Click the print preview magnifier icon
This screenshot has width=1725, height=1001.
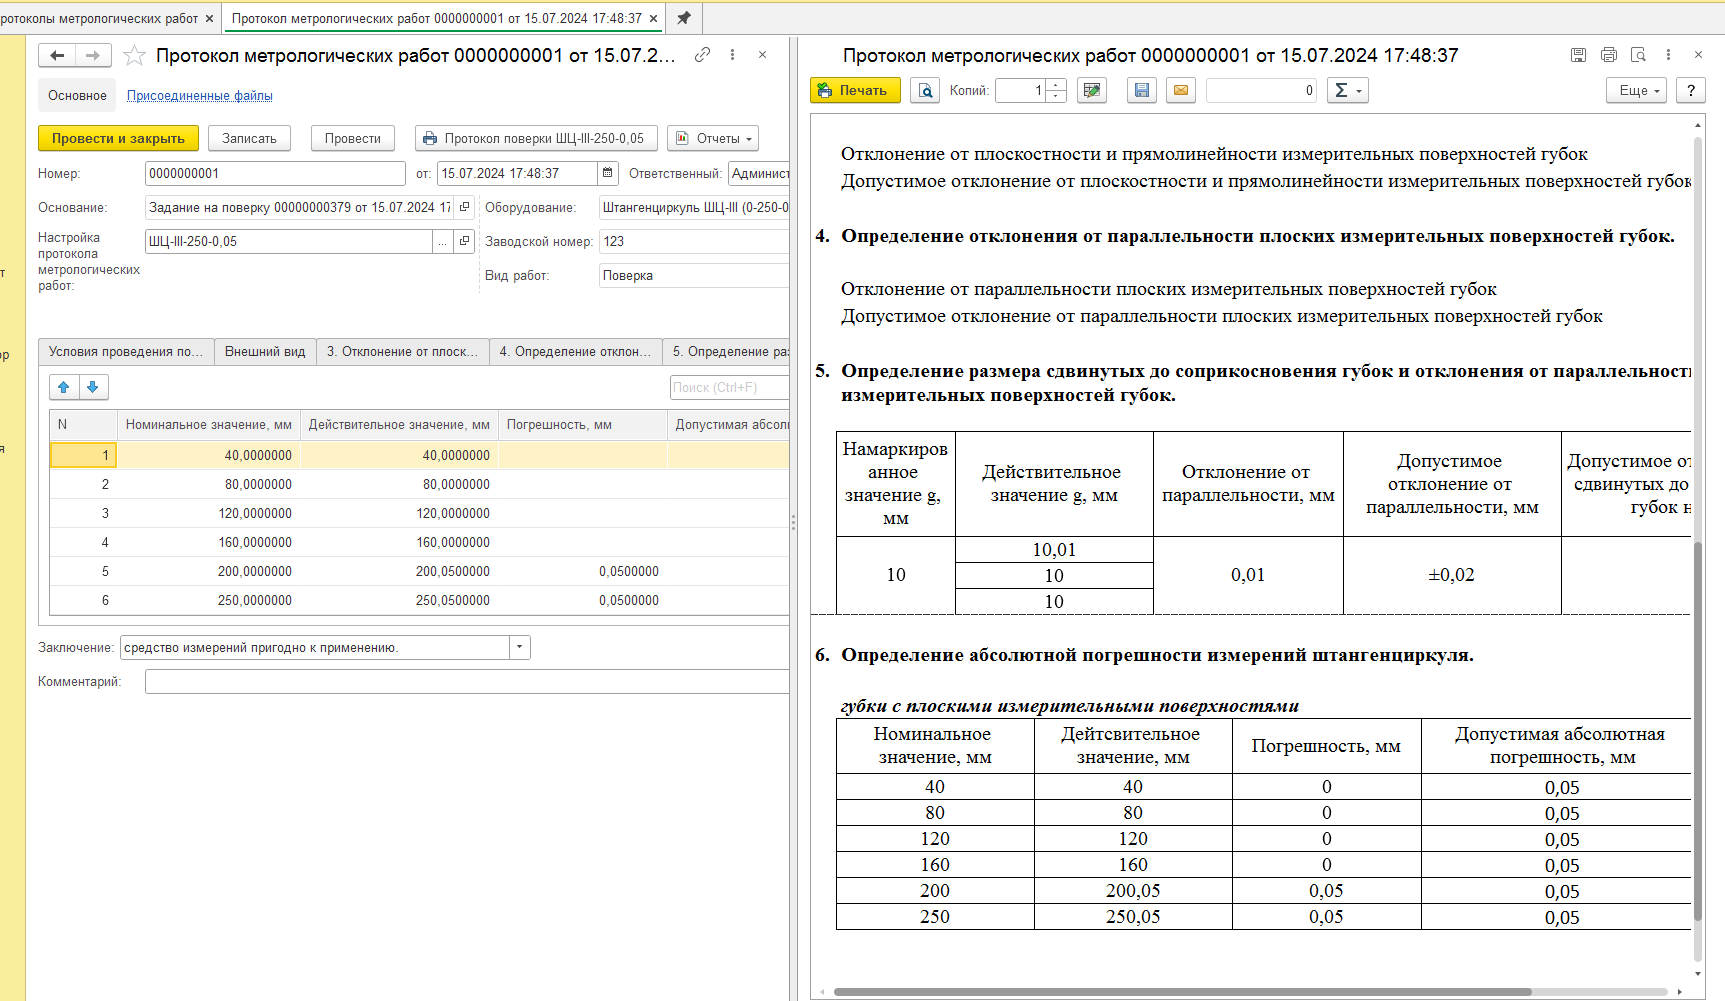pos(925,91)
